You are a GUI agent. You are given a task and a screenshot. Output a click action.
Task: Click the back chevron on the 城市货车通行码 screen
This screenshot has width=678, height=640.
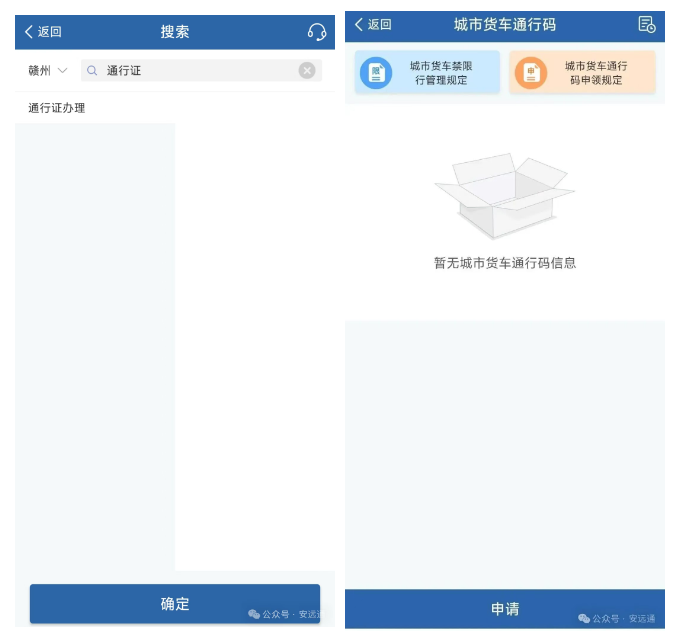[x=359, y=25]
